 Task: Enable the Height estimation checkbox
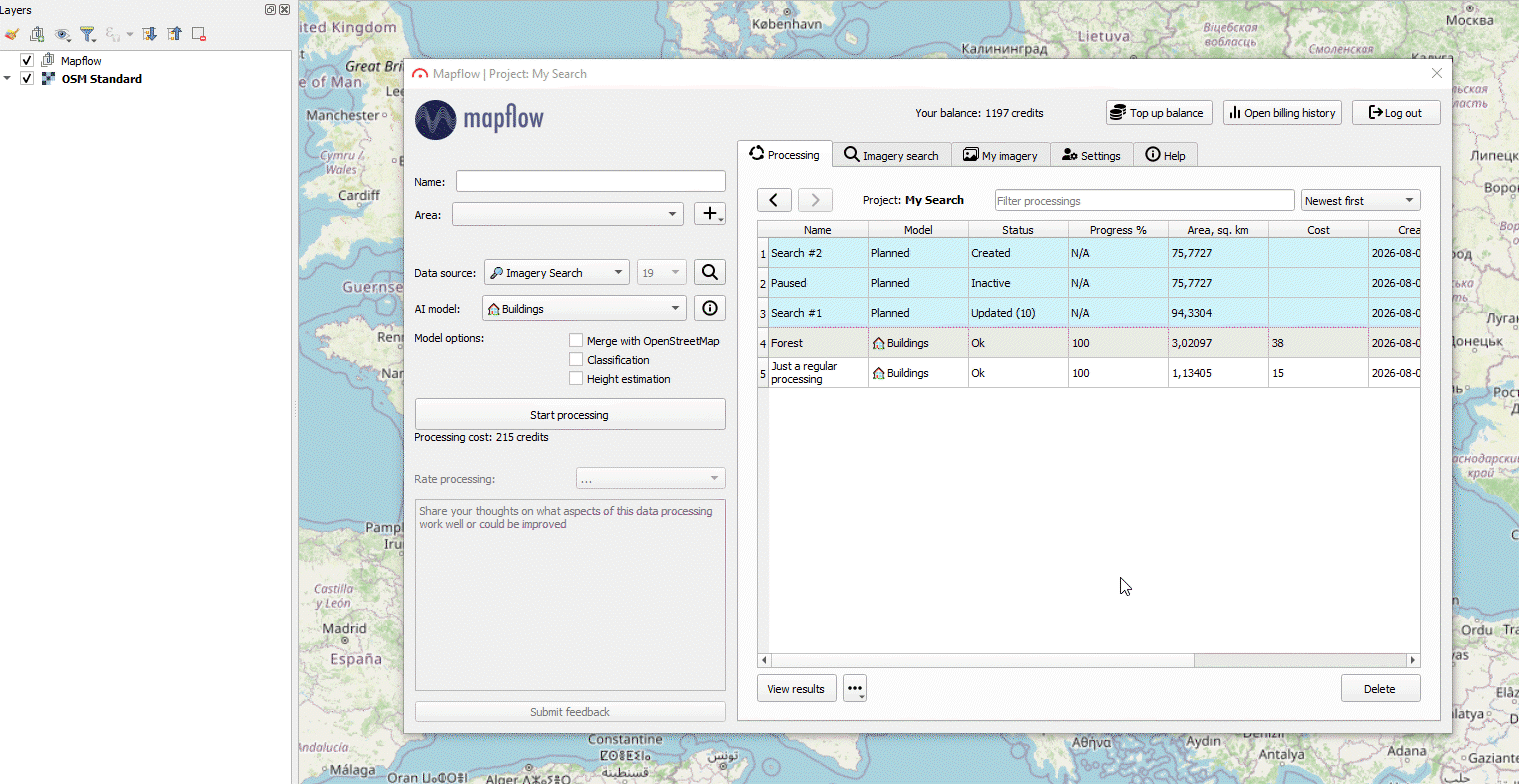576,379
